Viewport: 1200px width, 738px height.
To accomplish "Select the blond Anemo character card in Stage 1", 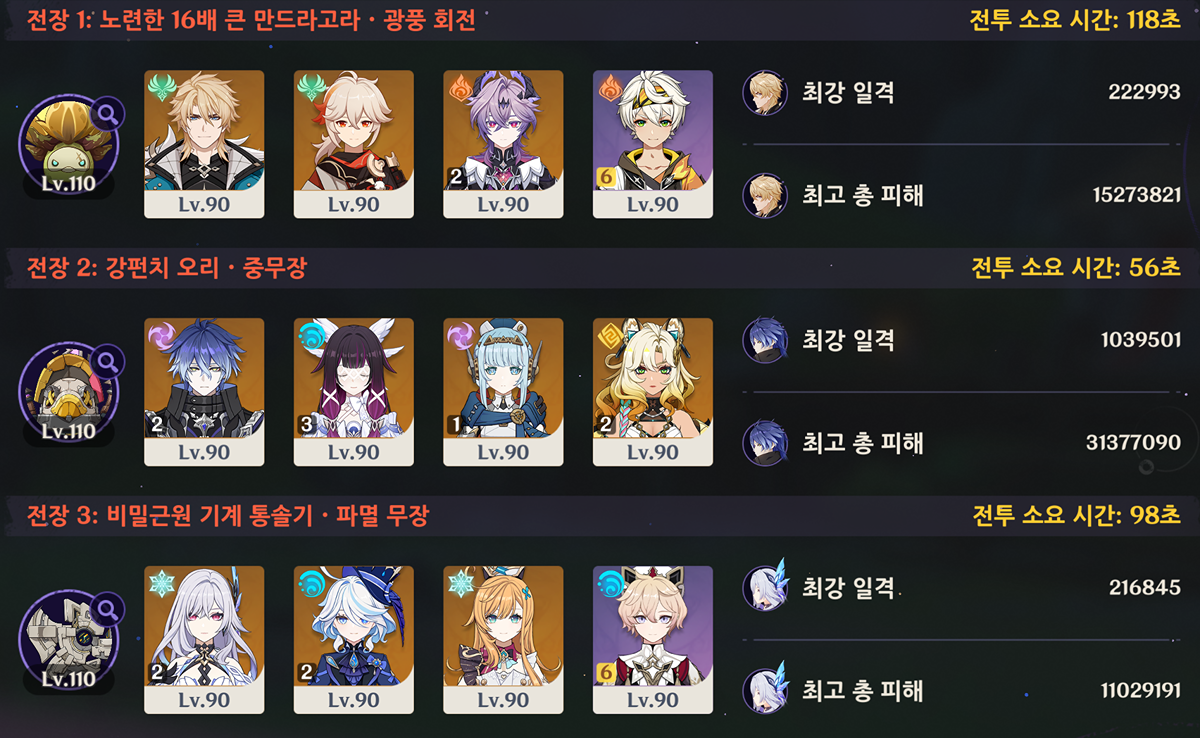I will click(x=204, y=144).
